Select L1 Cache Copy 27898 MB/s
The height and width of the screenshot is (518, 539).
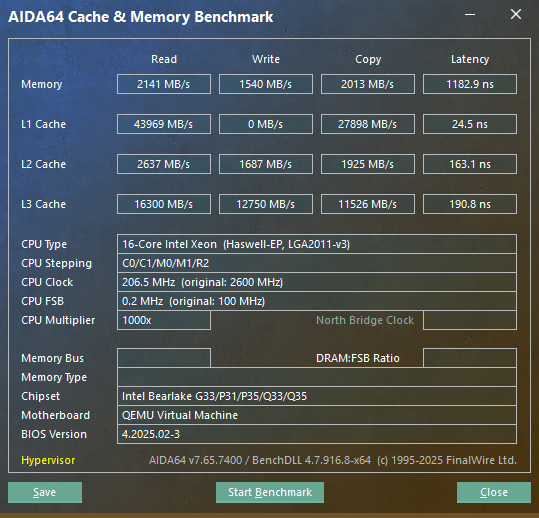[x=368, y=124]
